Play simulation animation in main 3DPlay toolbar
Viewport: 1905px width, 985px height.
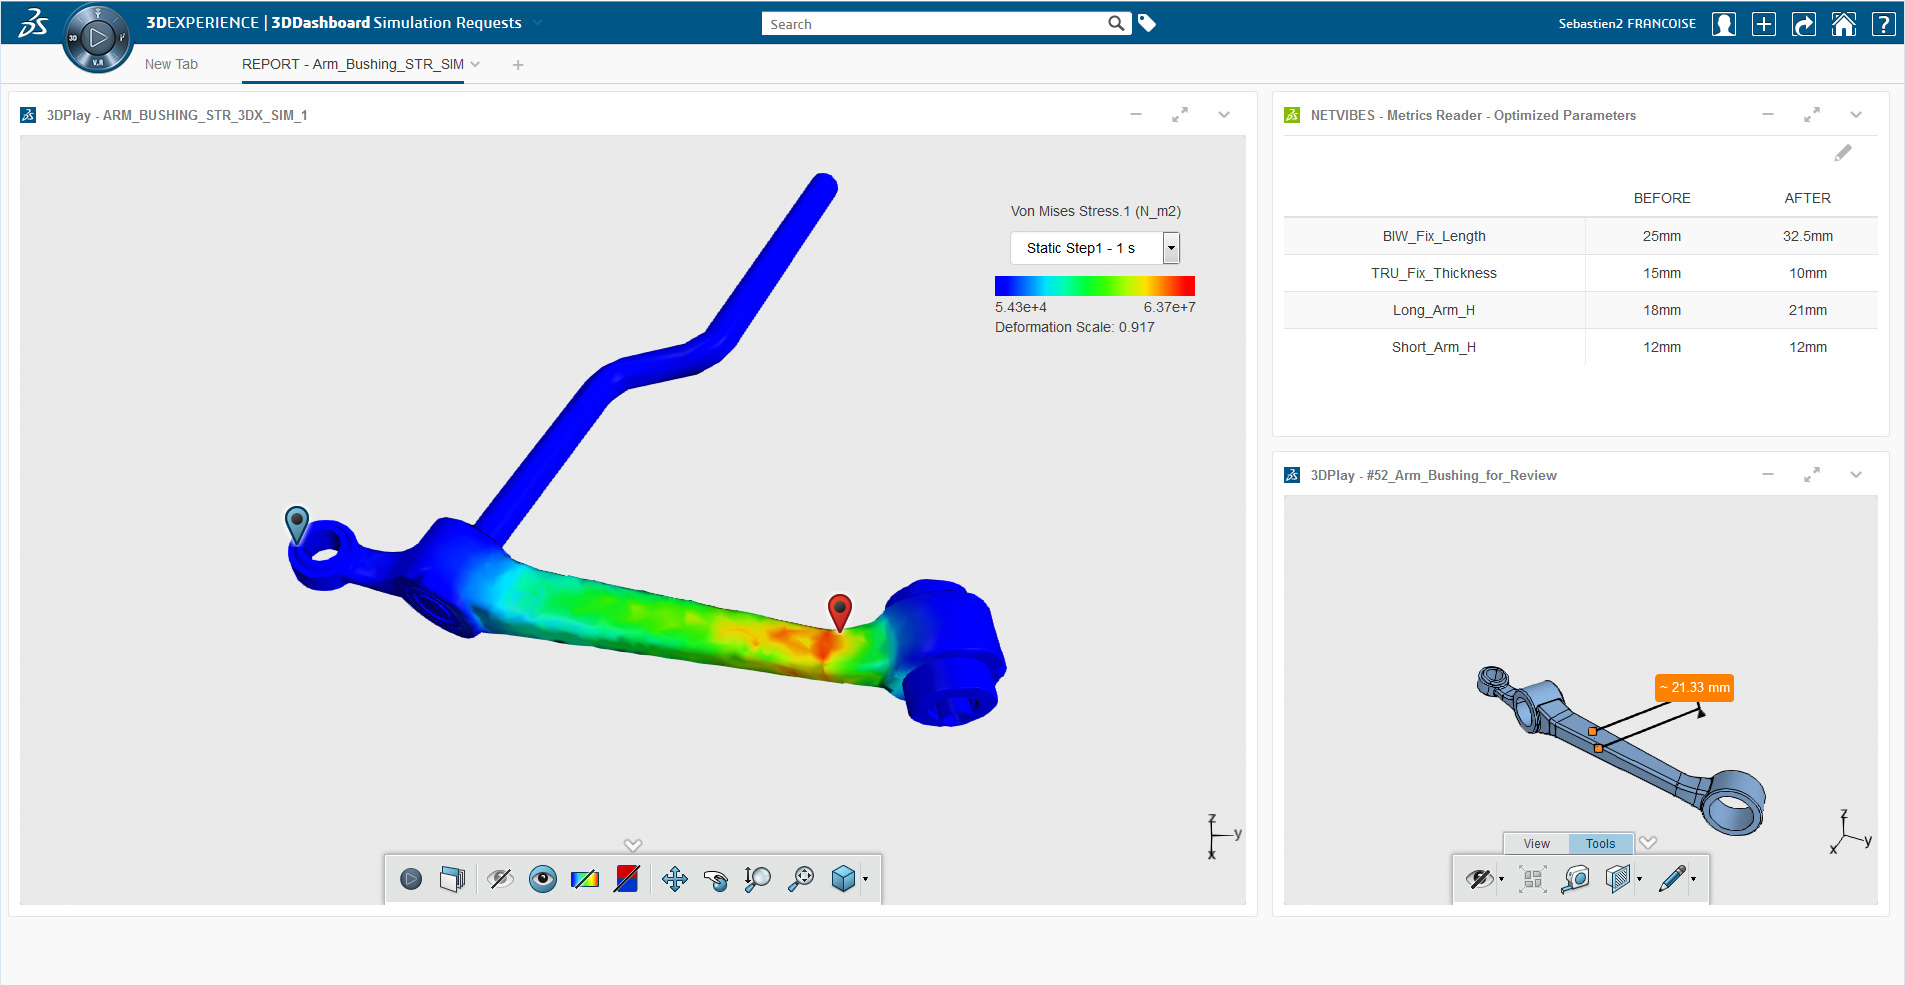pyautogui.click(x=411, y=879)
